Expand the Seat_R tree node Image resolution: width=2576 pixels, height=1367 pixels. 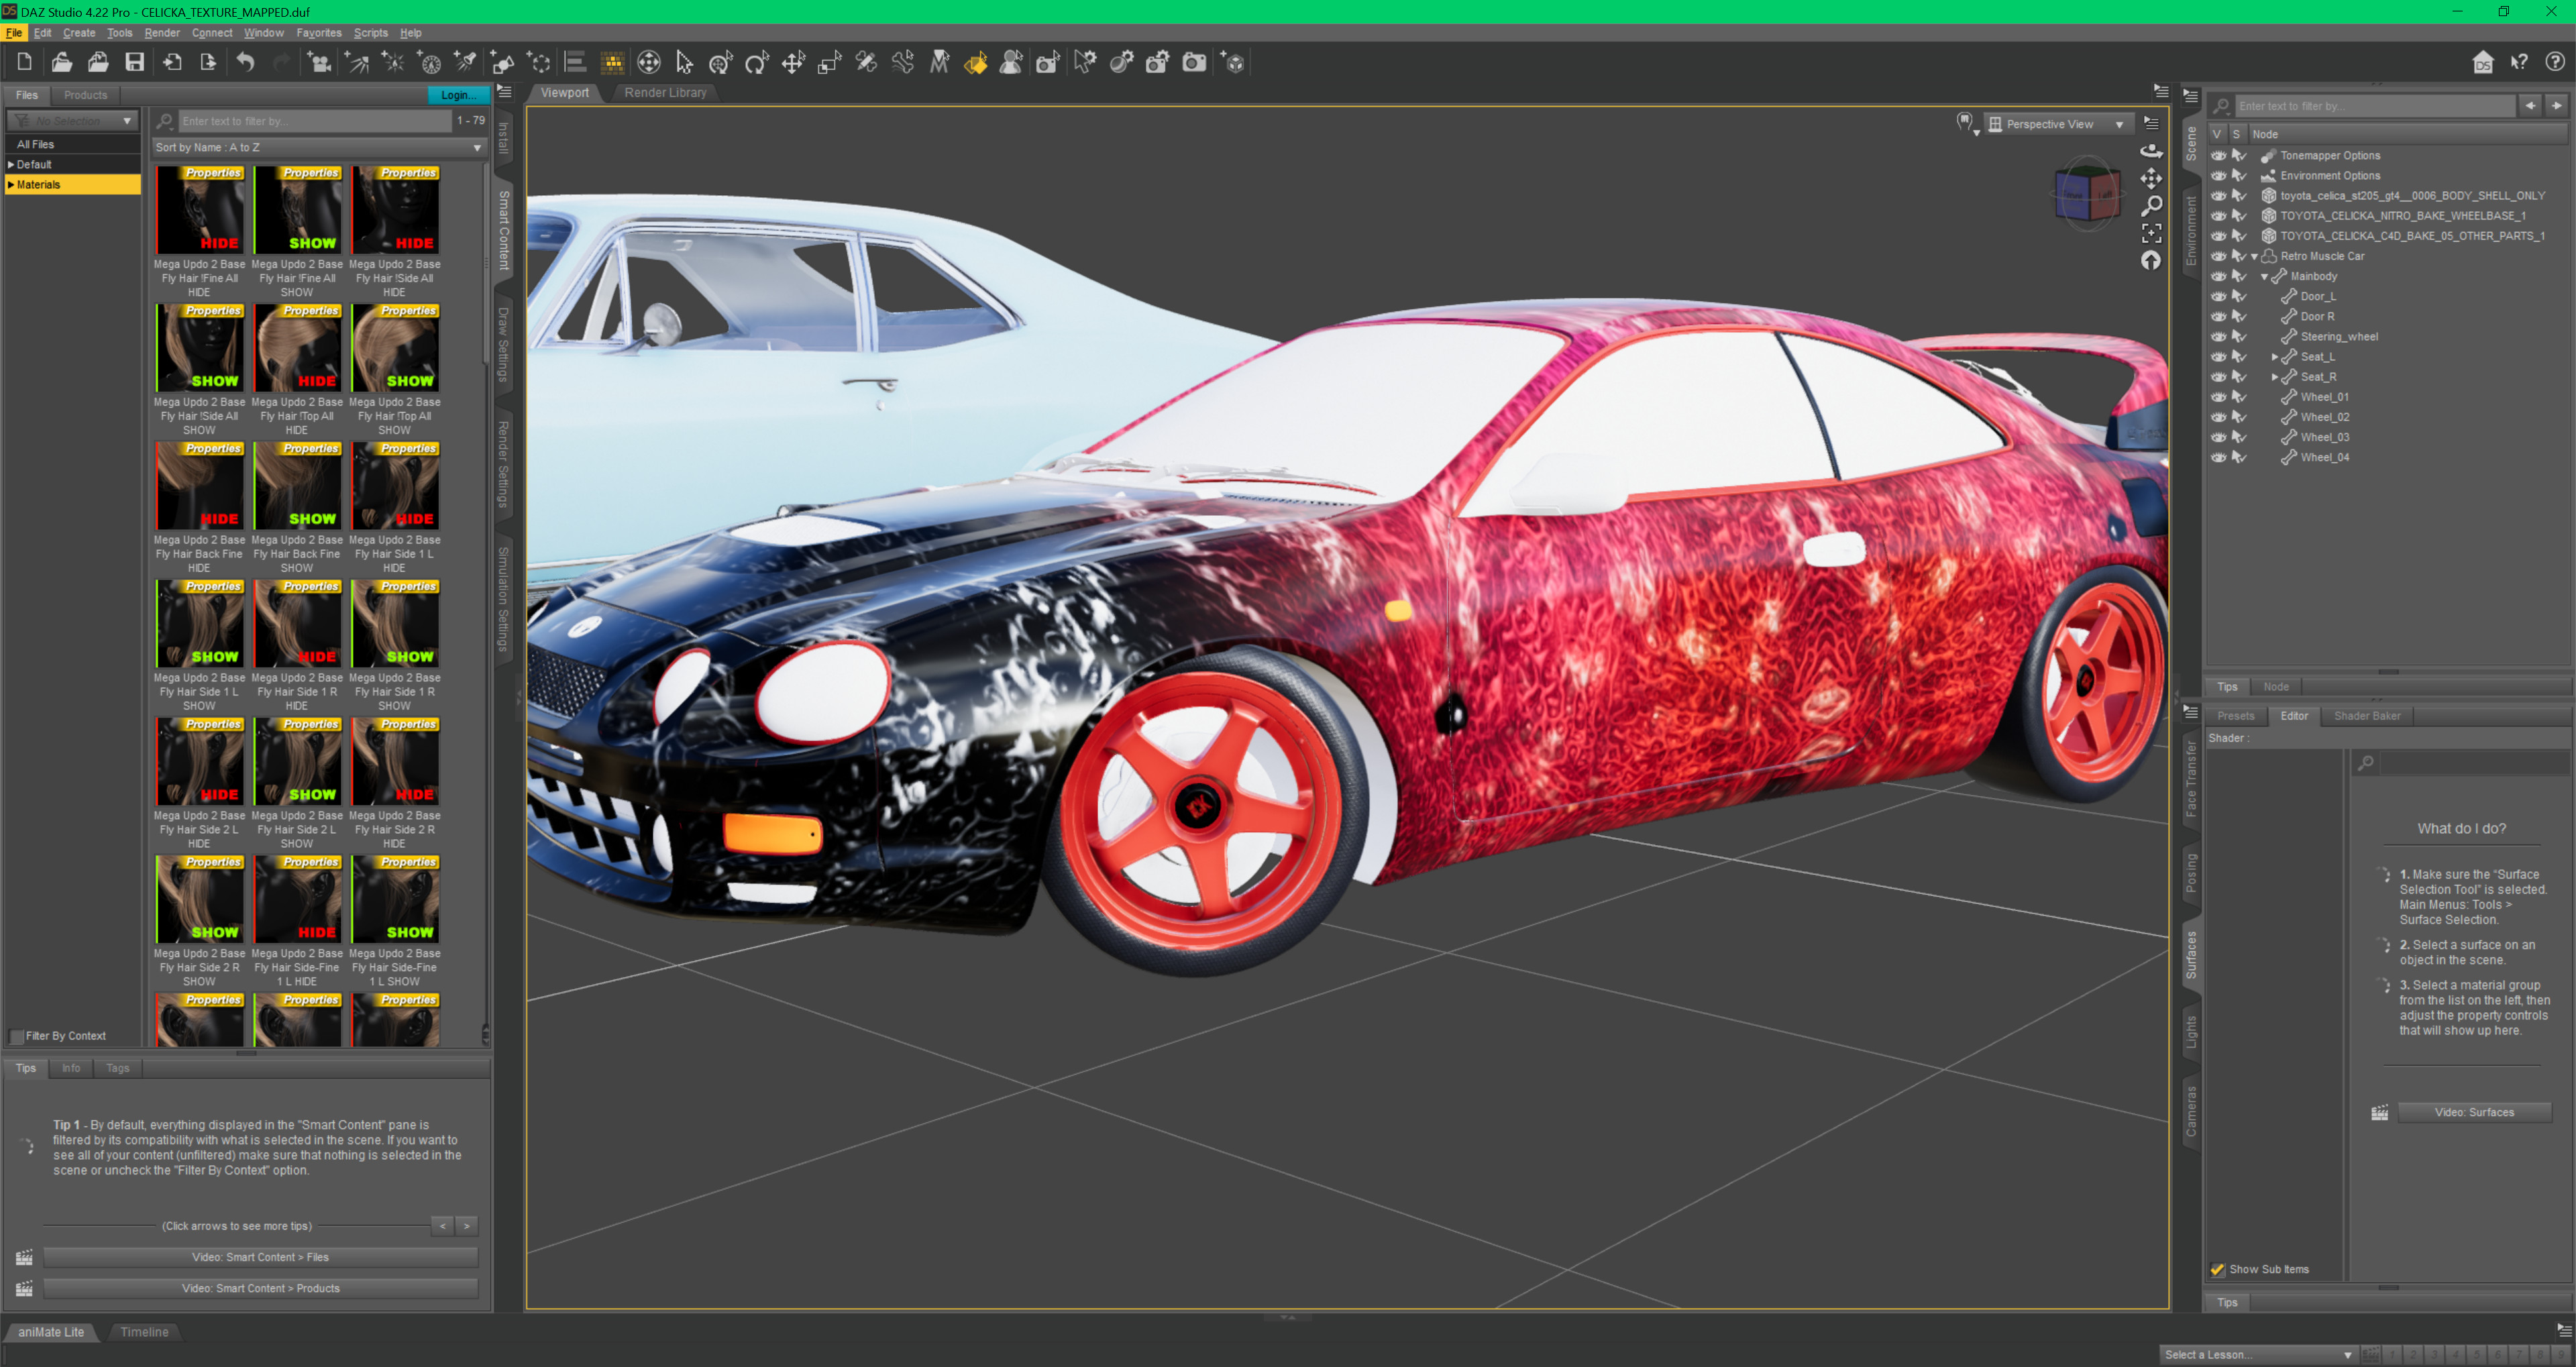(2274, 377)
